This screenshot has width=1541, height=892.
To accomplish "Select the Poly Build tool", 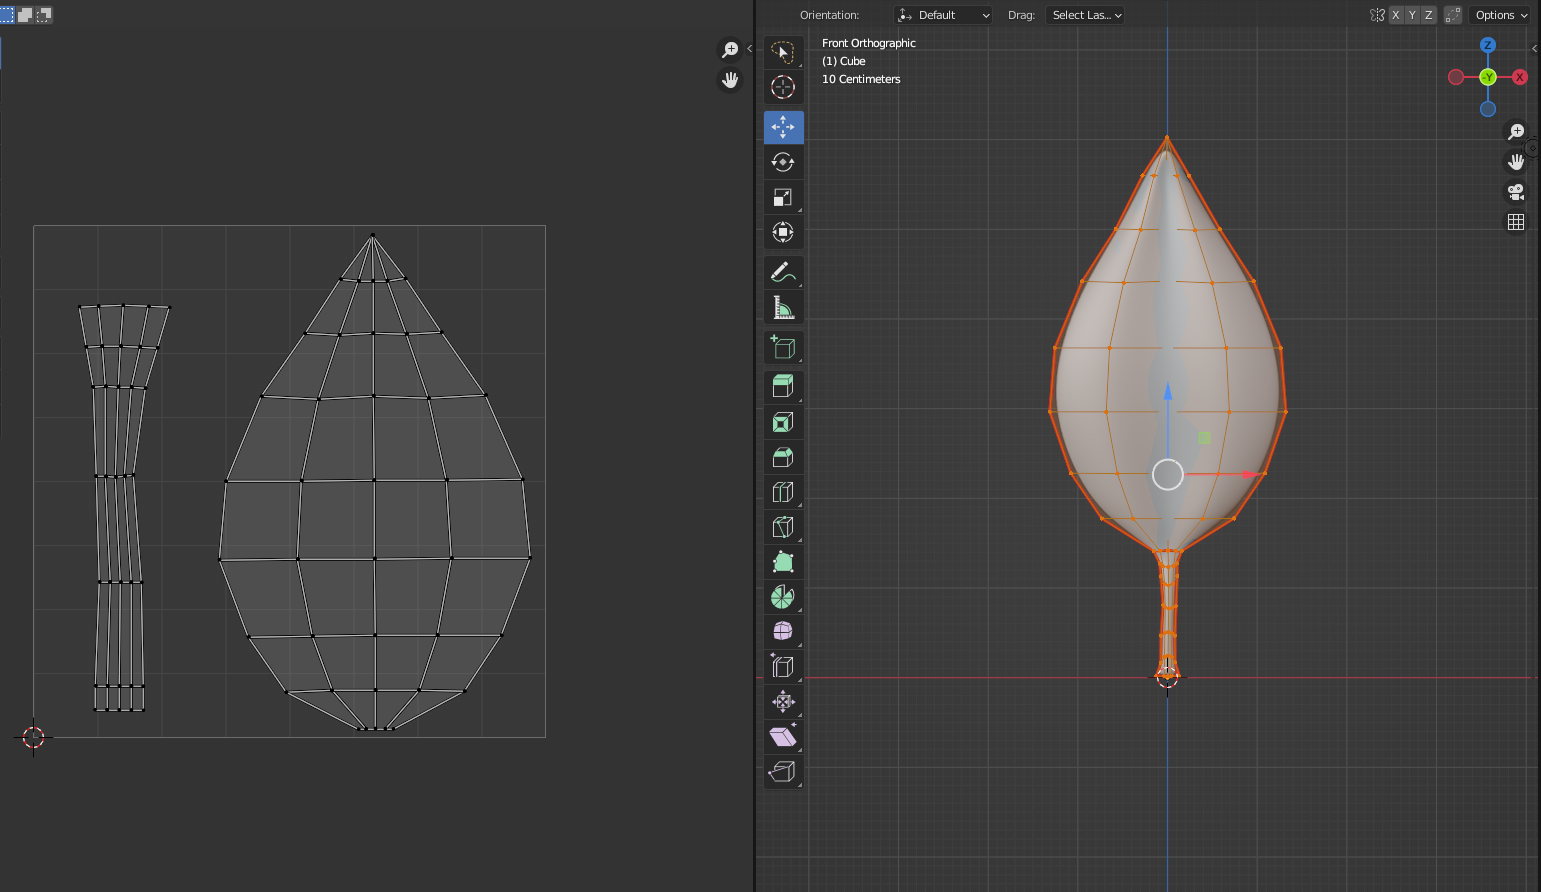I will (x=783, y=562).
